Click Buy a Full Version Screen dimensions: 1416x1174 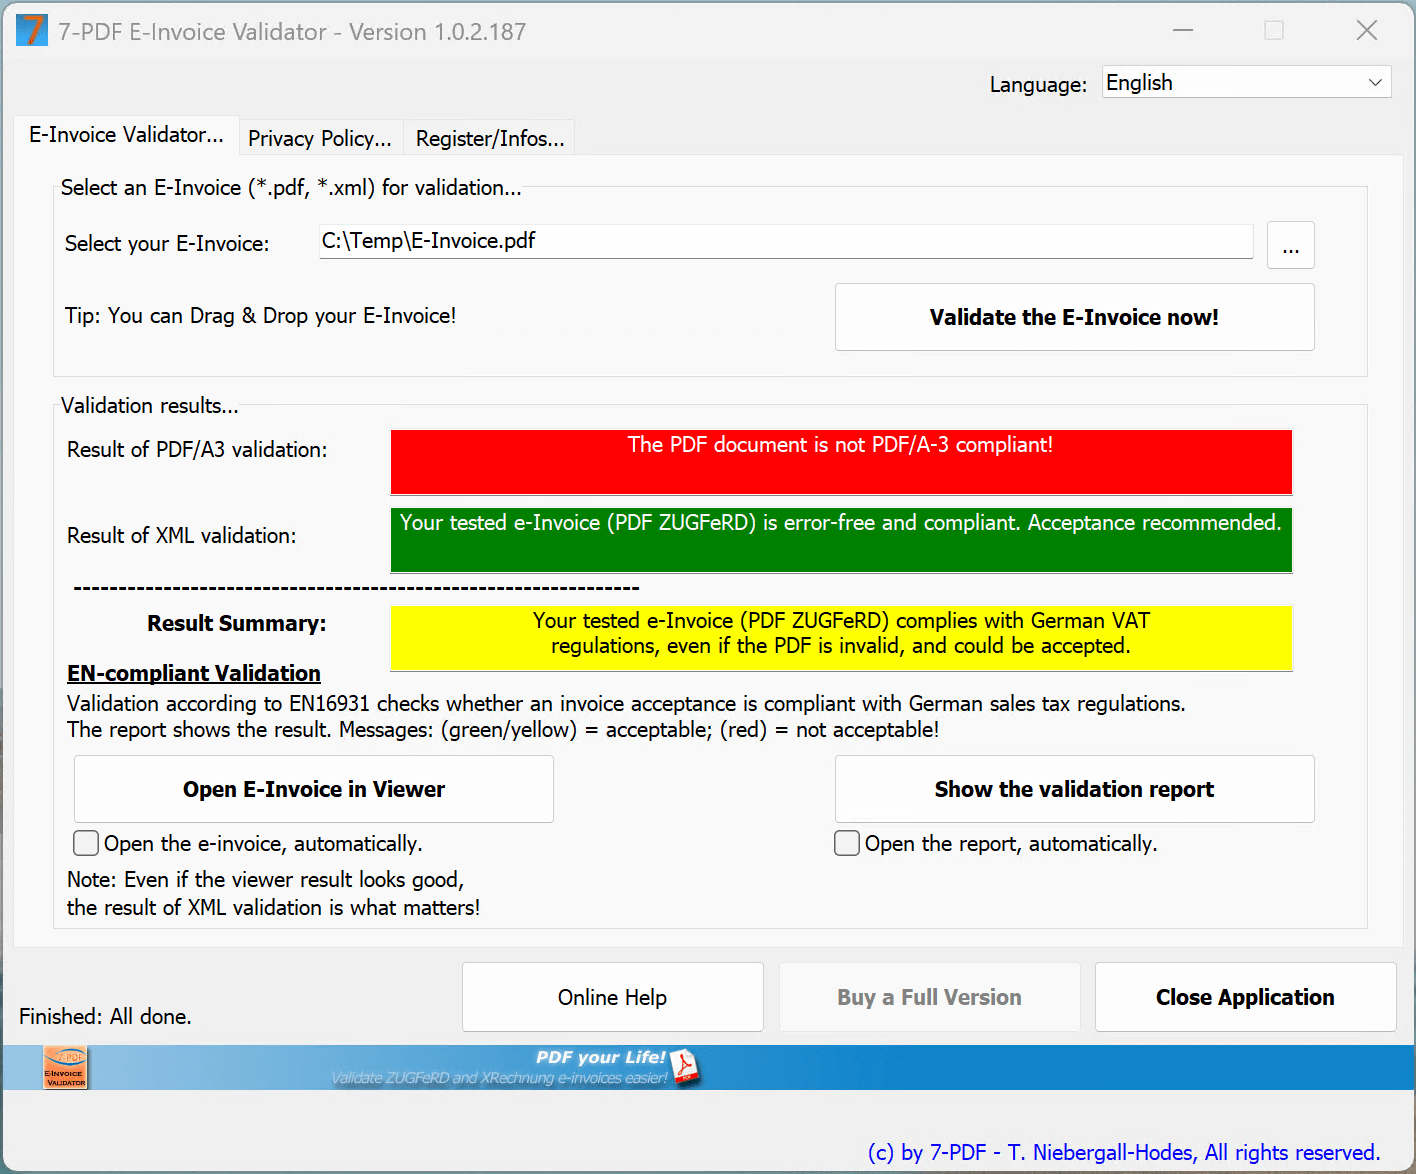(929, 997)
